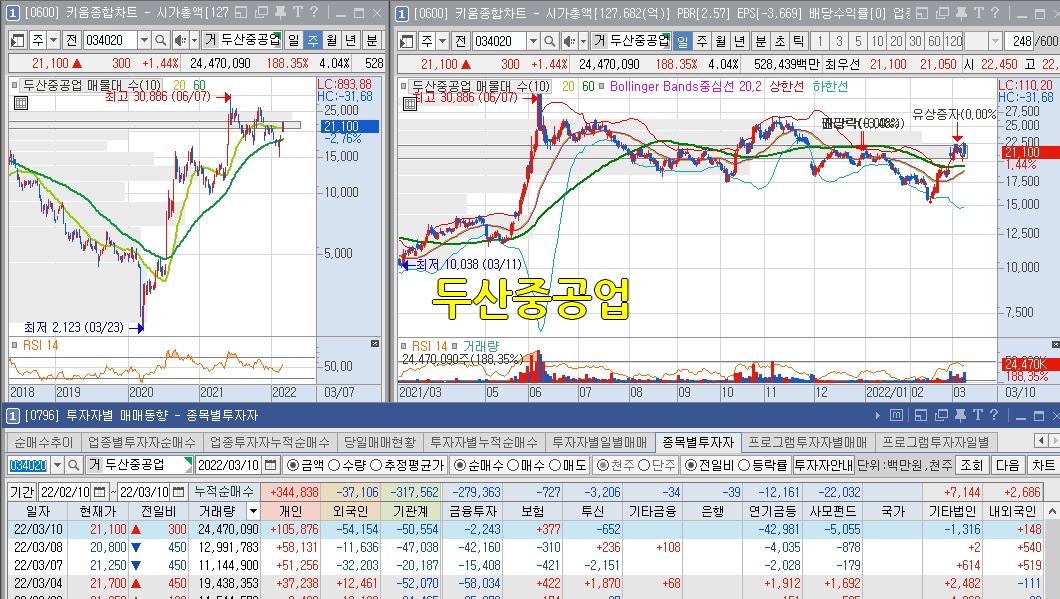The width and height of the screenshot is (1060, 599).
Task: Select 순매수 radio option
Action: point(479,465)
